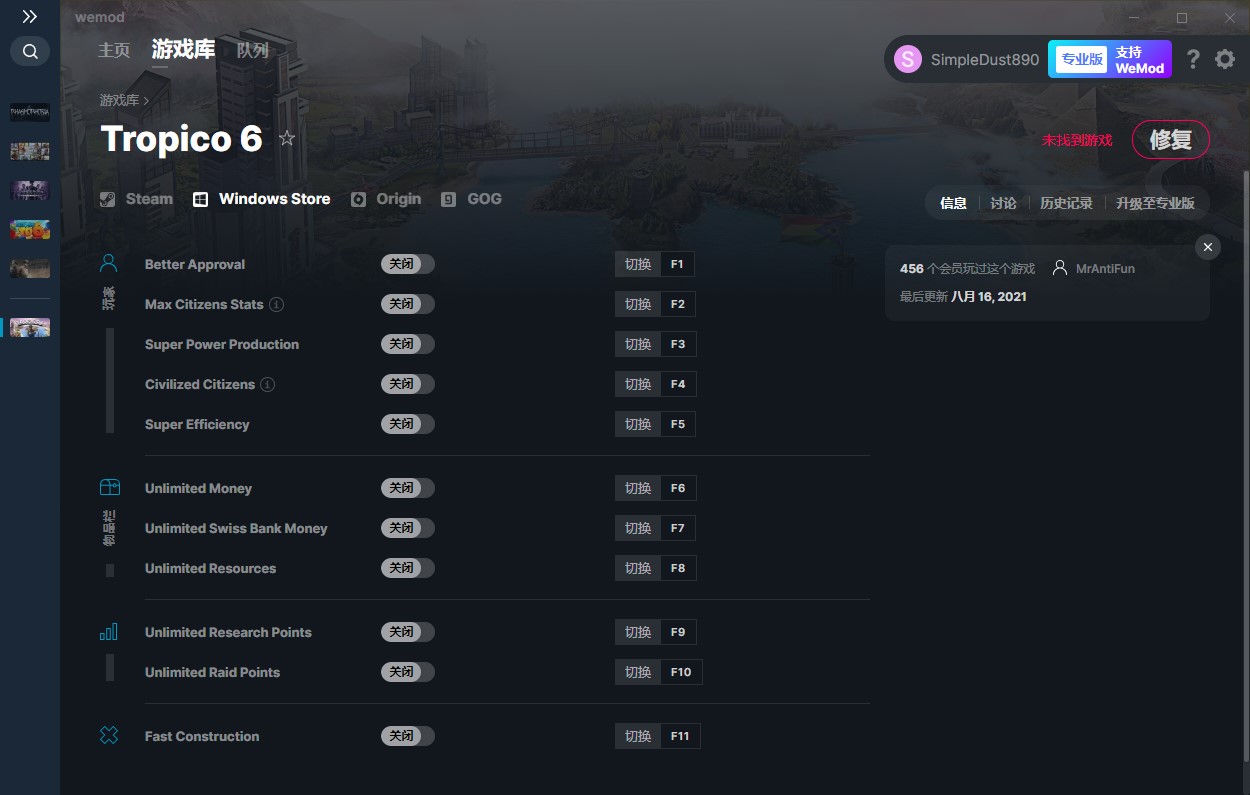Select the fourth game thumbnail in sidebar
This screenshot has width=1250, height=795.
pos(30,229)
